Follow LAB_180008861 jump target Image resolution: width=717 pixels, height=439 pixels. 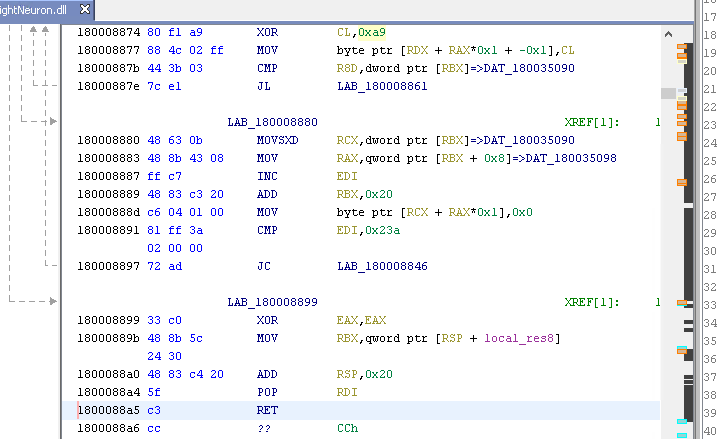click(x=382, y=86)
